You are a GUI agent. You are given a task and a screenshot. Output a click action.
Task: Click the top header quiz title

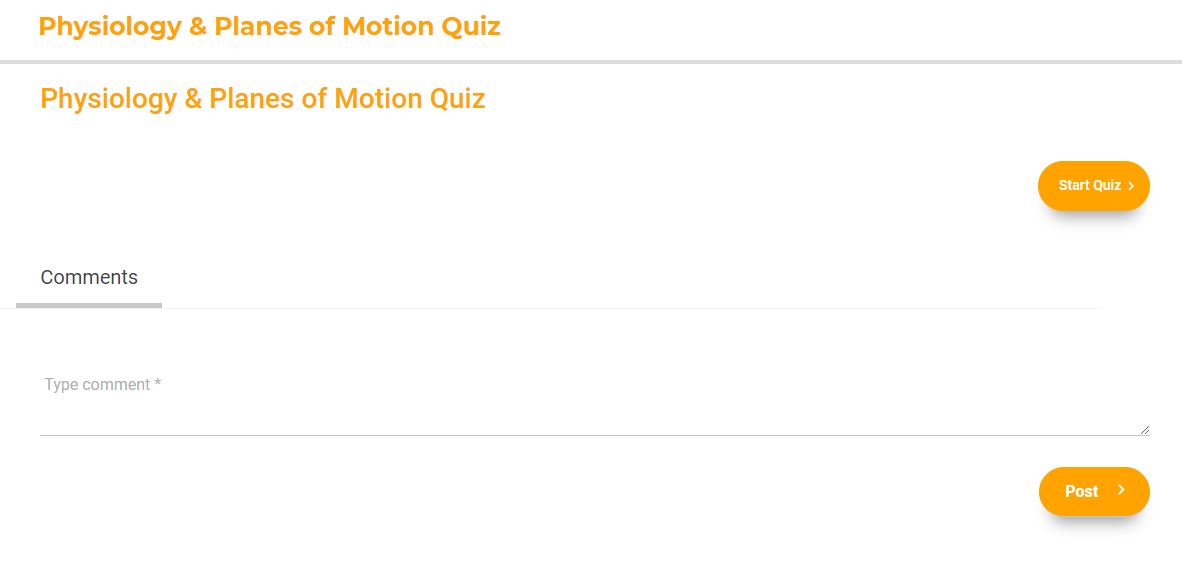269,27
